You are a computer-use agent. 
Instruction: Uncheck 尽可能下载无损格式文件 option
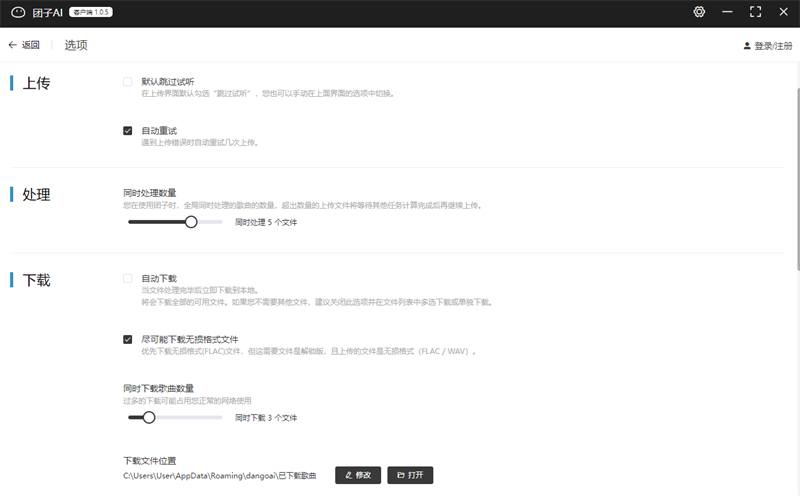pyautogui.click(x=128, y=339)
